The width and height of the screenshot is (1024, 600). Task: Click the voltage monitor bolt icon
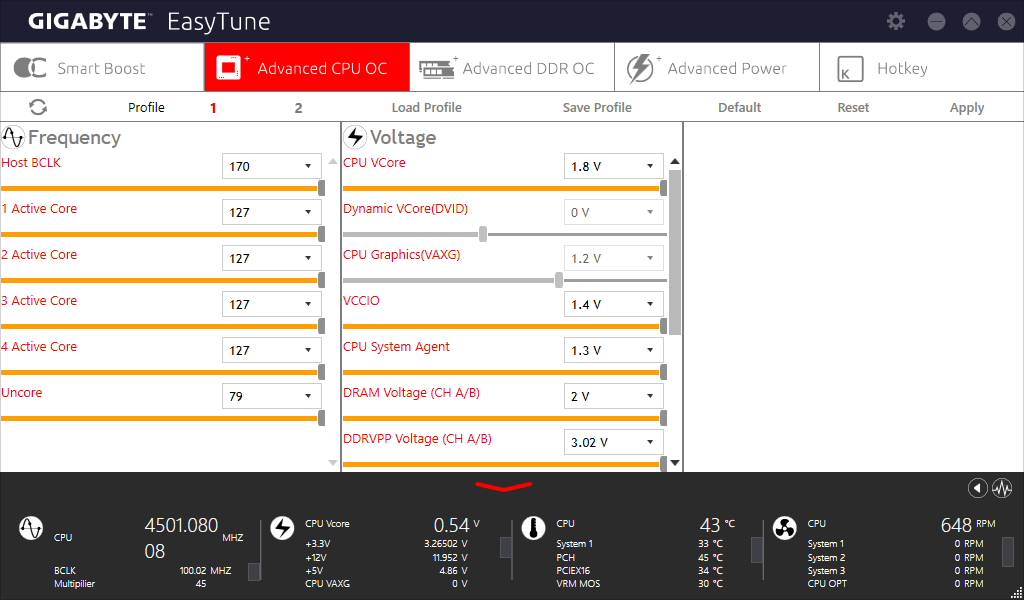tap(282, 528)
